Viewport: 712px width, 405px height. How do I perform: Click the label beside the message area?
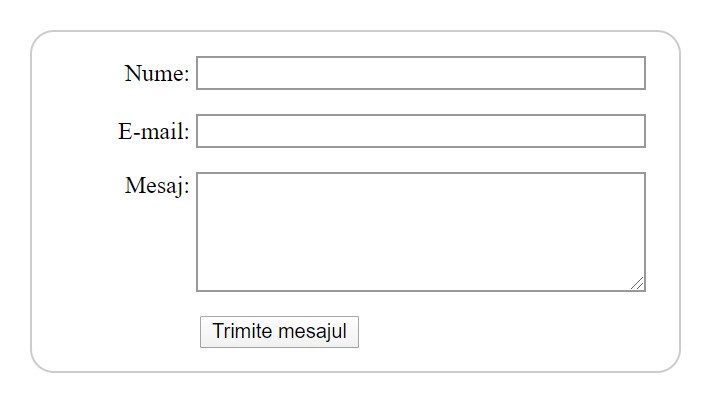point(156,185)
